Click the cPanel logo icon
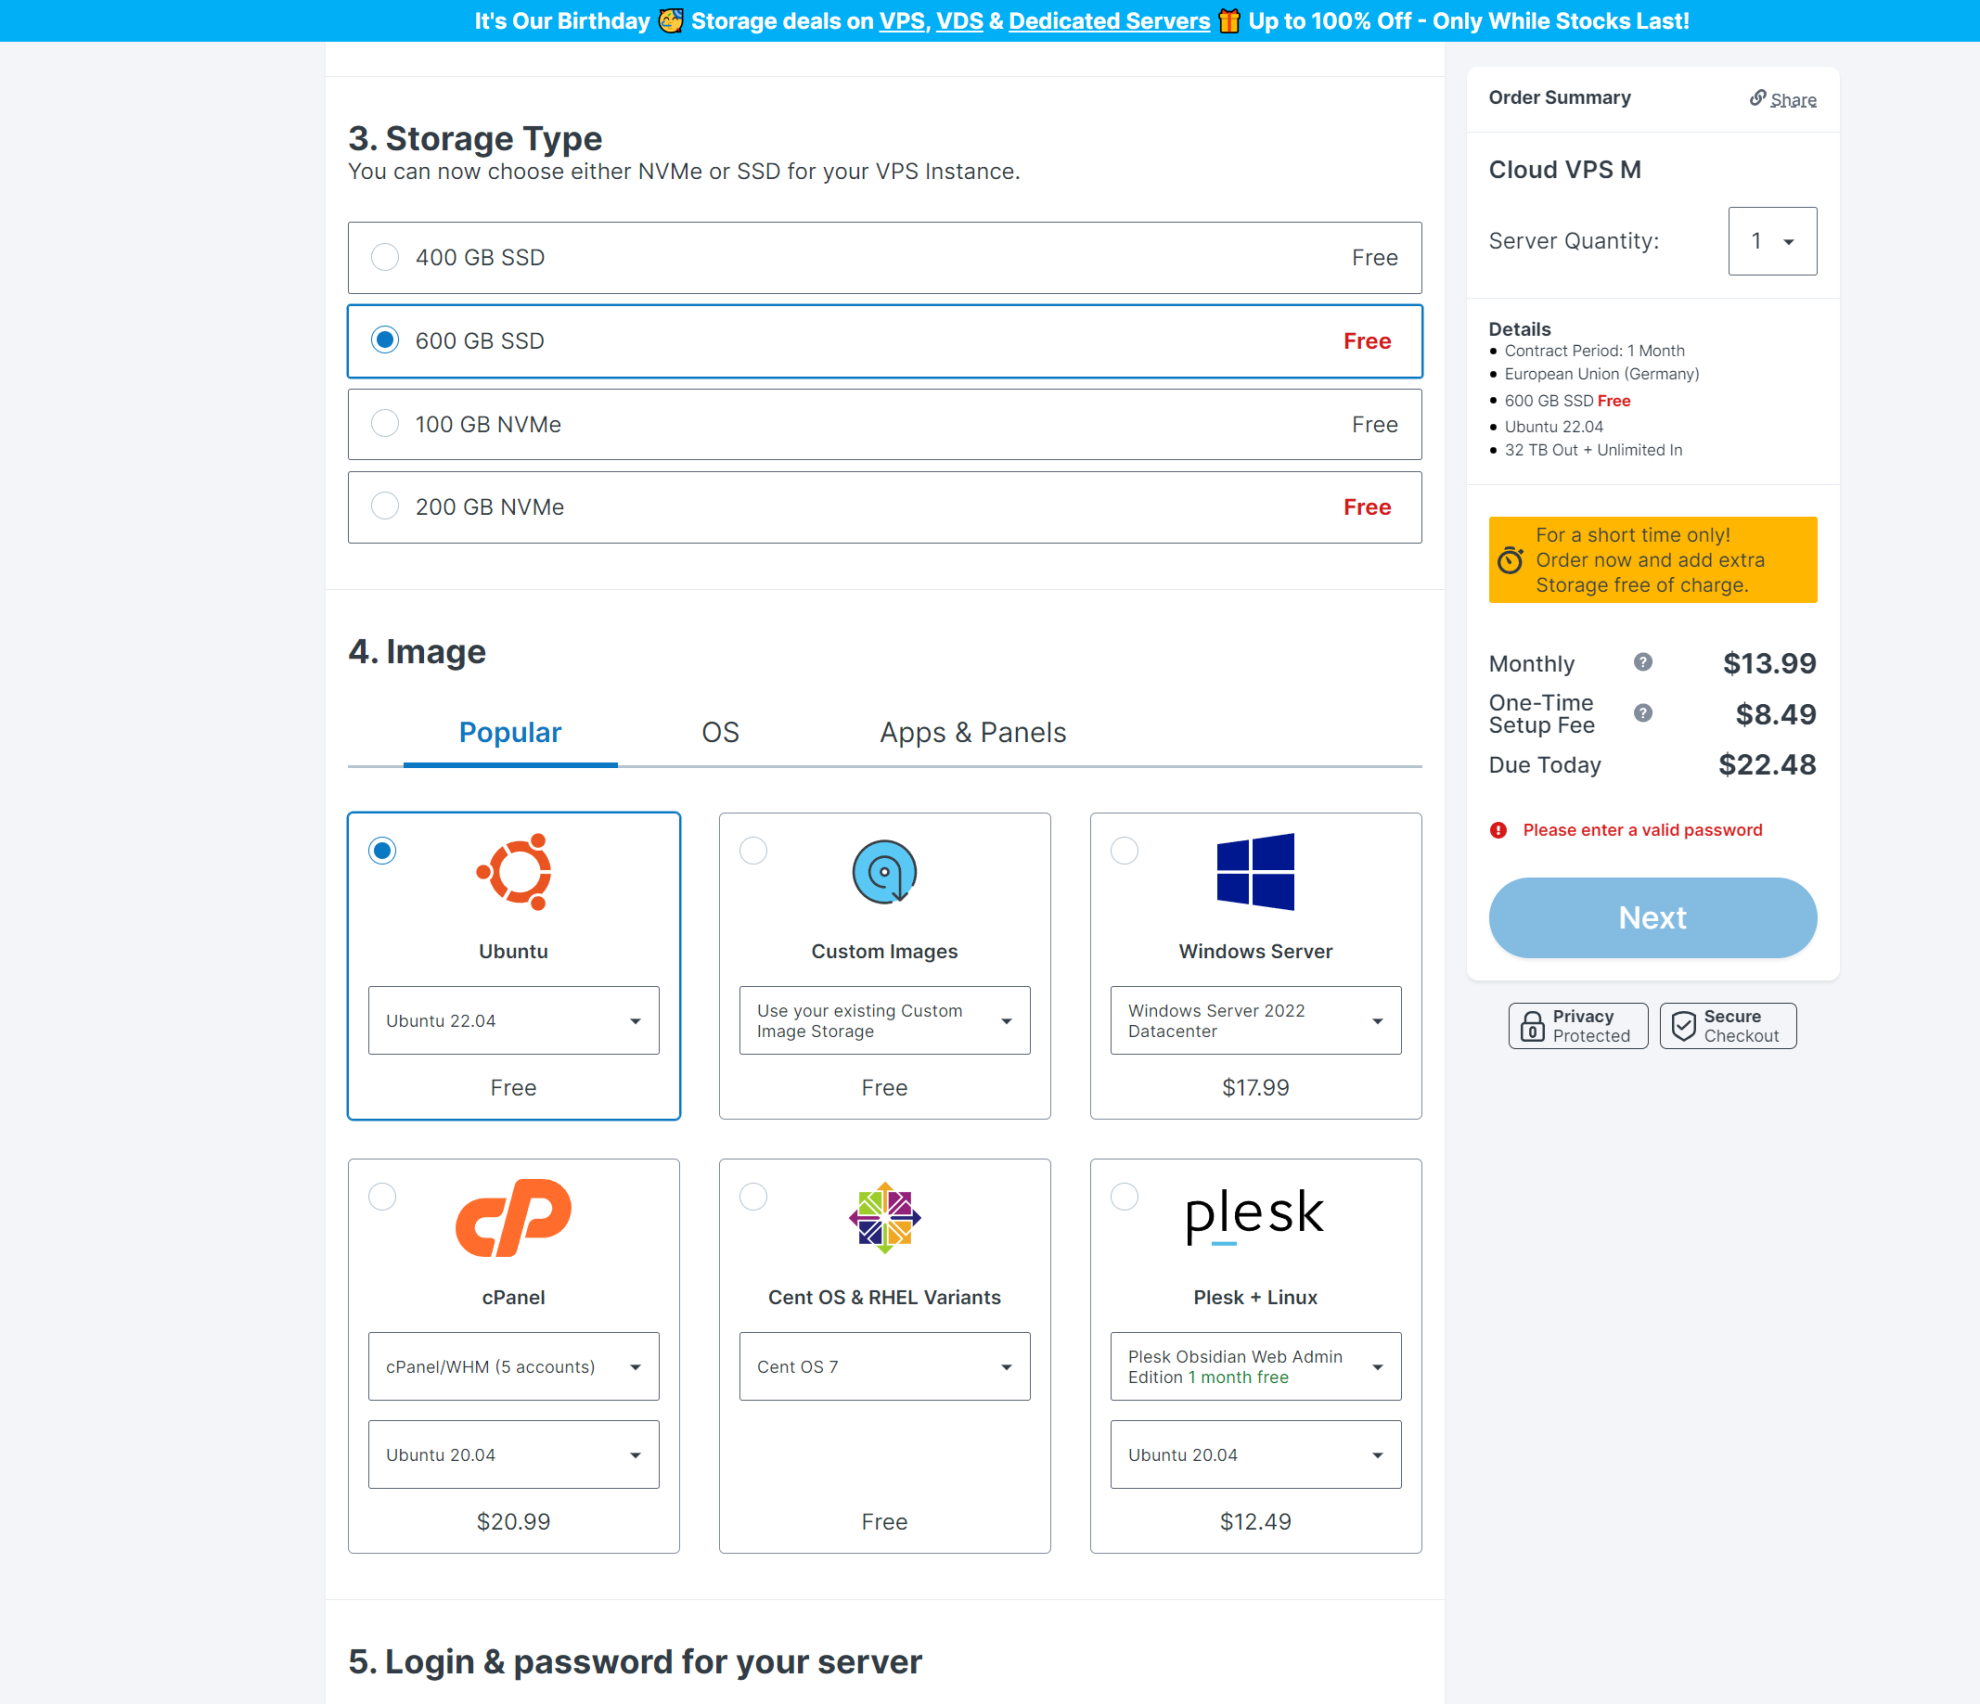 [x=514, y=1215]
